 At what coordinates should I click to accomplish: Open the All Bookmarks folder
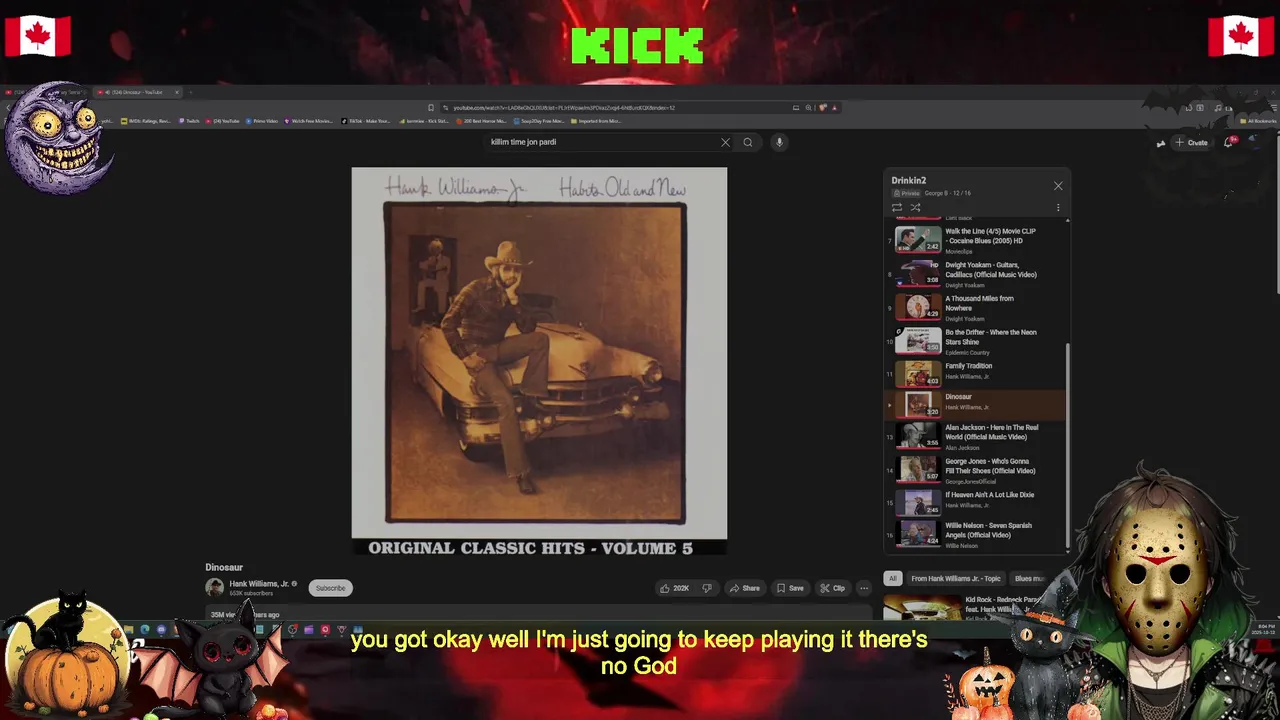(x=1256, y=121)
